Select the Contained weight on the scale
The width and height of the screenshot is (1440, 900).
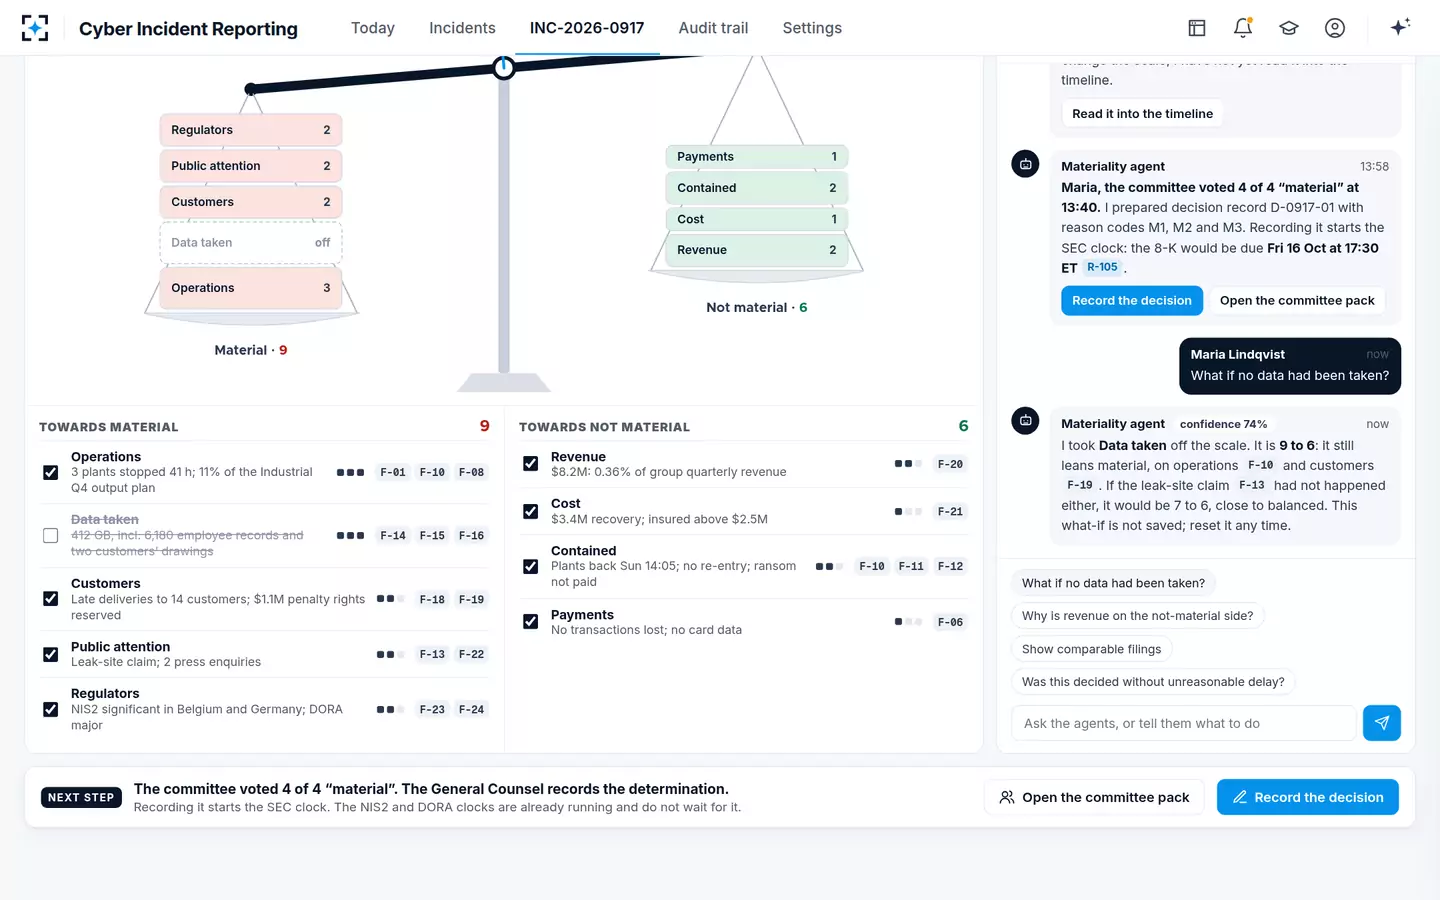(x=757, y=188)
